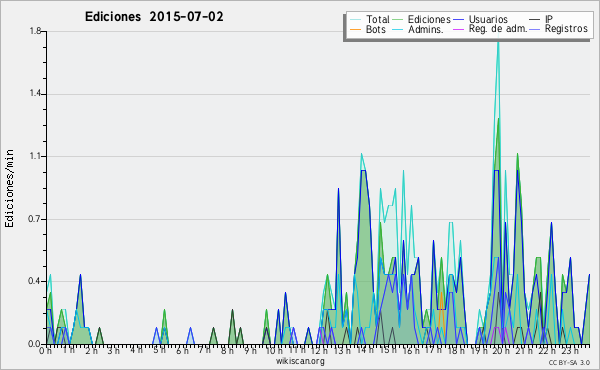This screenshot has width=600, height=370.
Task: Click the 'Ediciones/min' y-axis label
Action: pyautogui.click(x=9, y=188)
